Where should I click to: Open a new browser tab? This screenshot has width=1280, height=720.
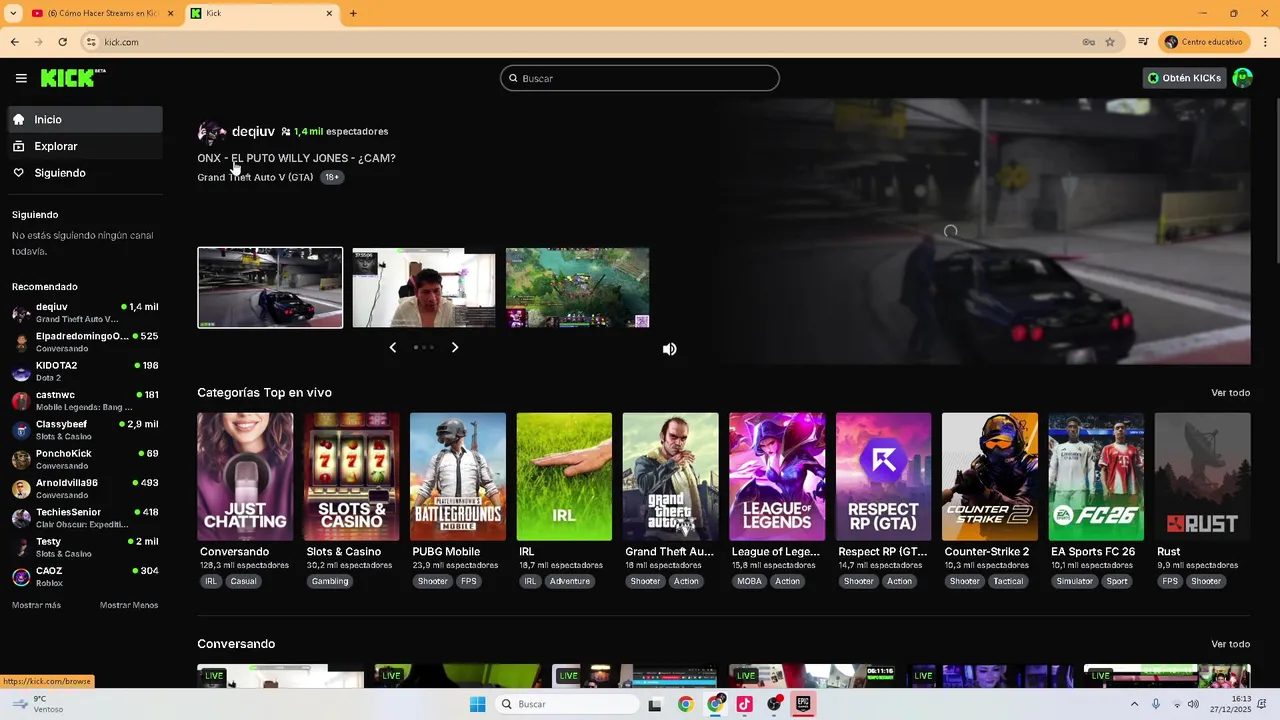pos(353,13)
